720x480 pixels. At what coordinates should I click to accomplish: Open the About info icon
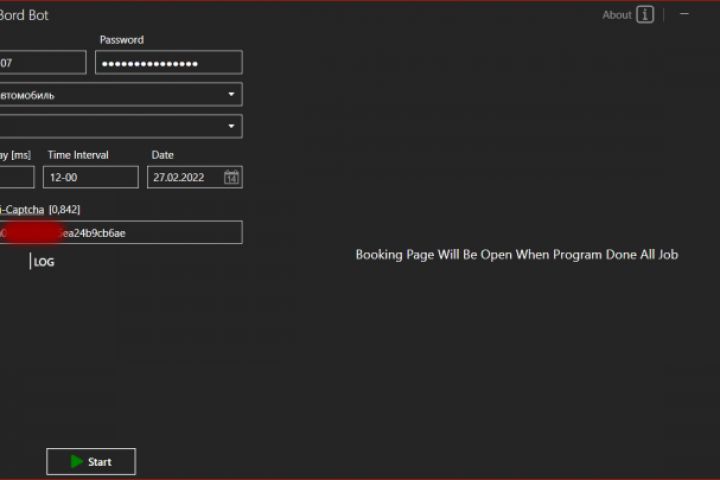645,15
